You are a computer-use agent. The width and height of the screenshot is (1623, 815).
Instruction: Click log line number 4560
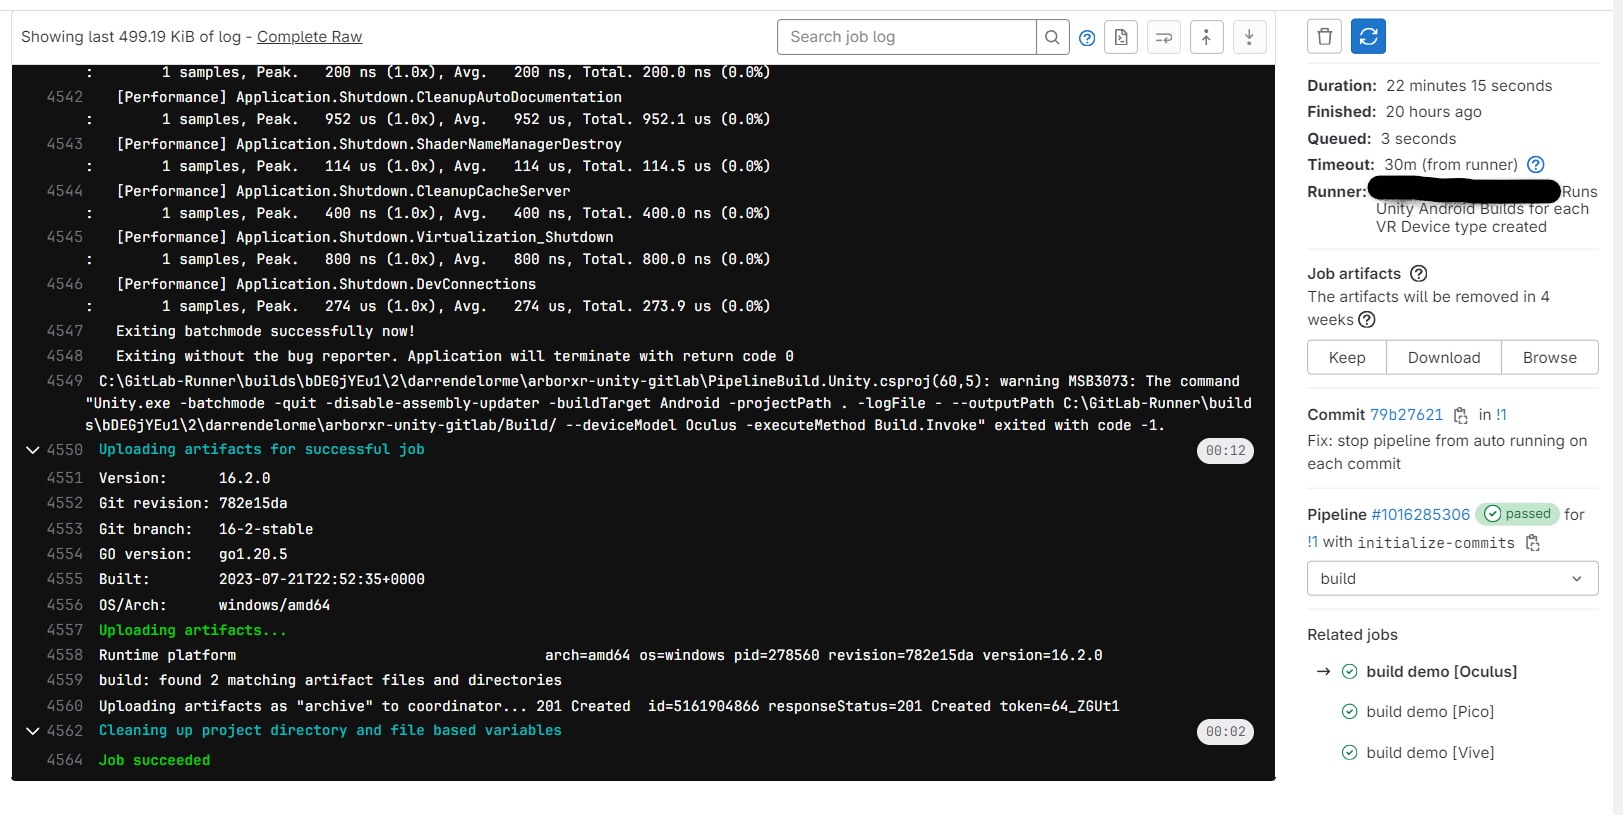(x=65, y=706)
